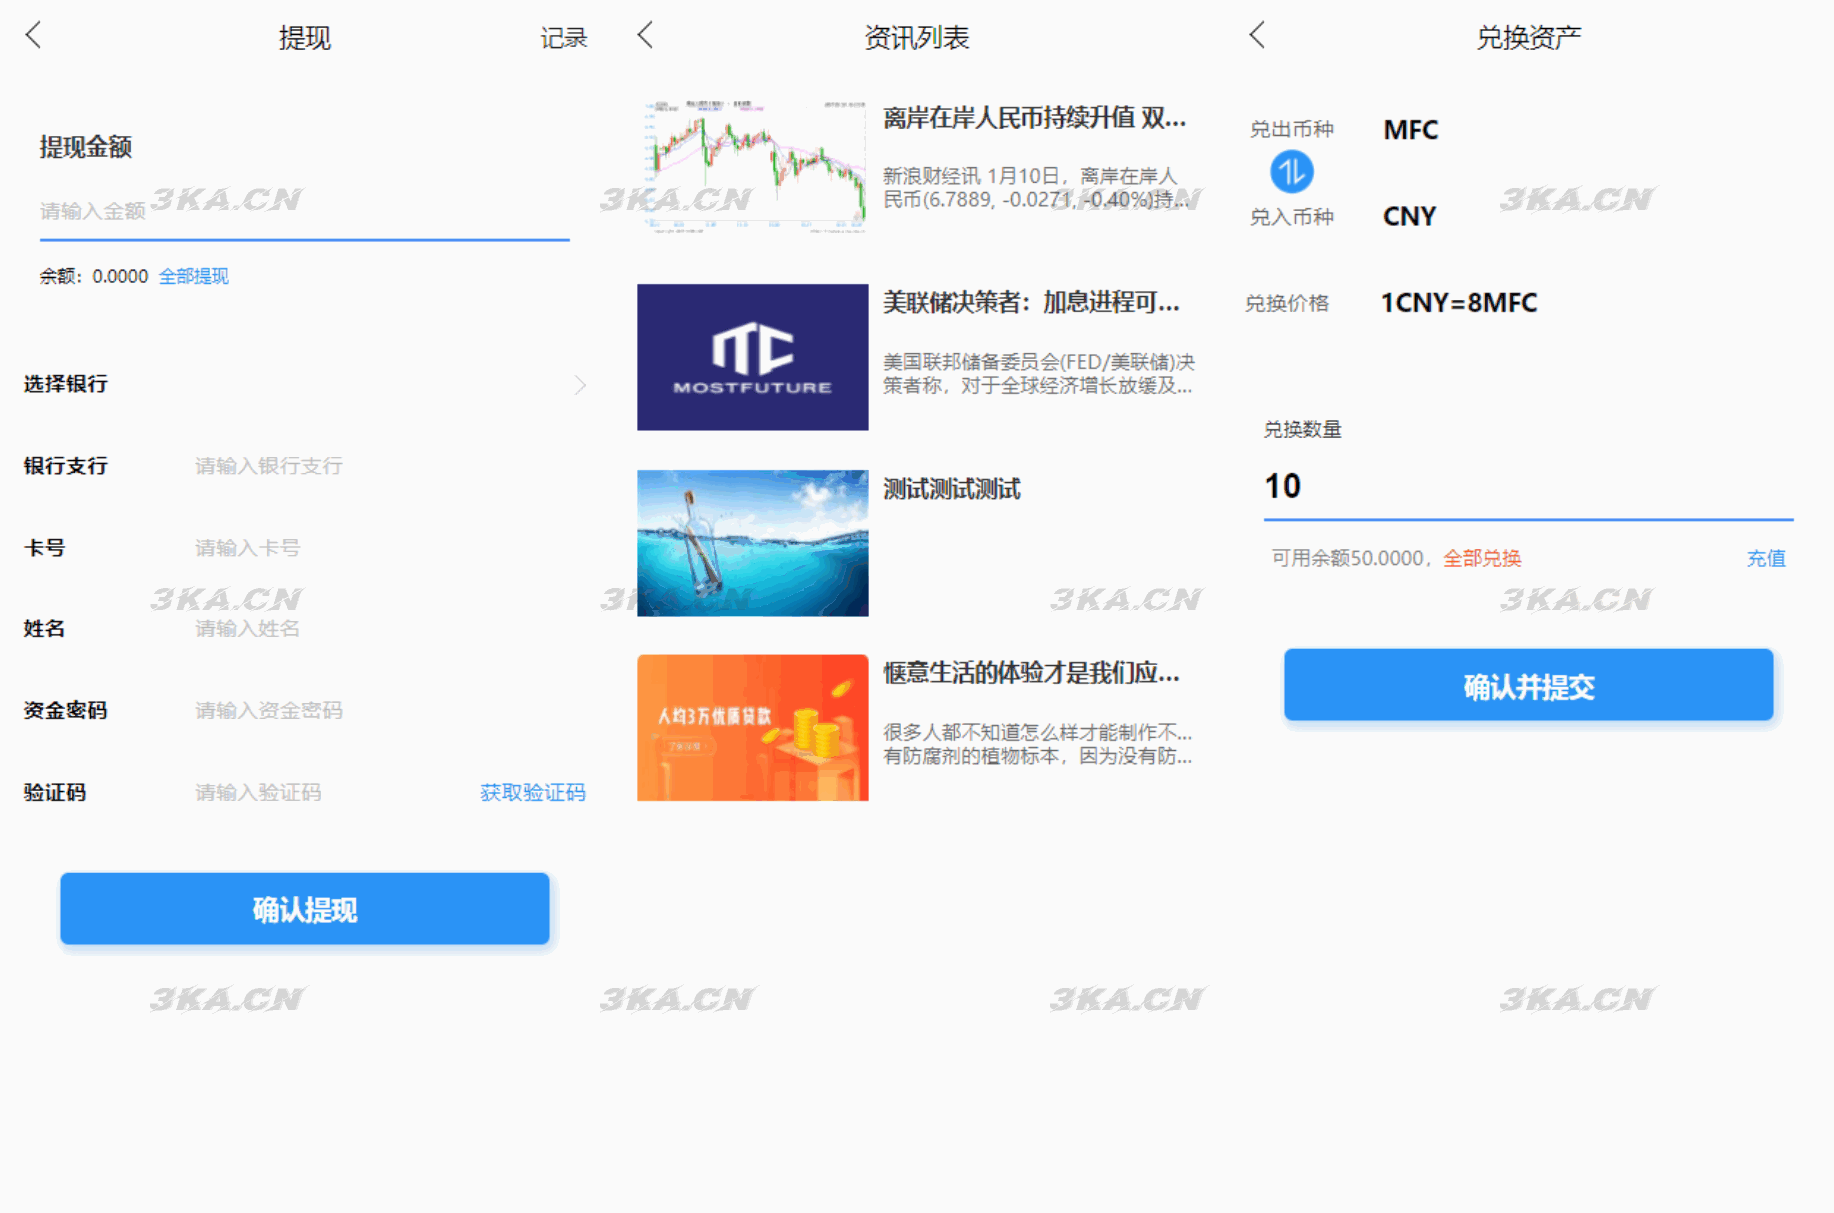Focus the 请输入金额 amount input field

click(x=300, y=211)
